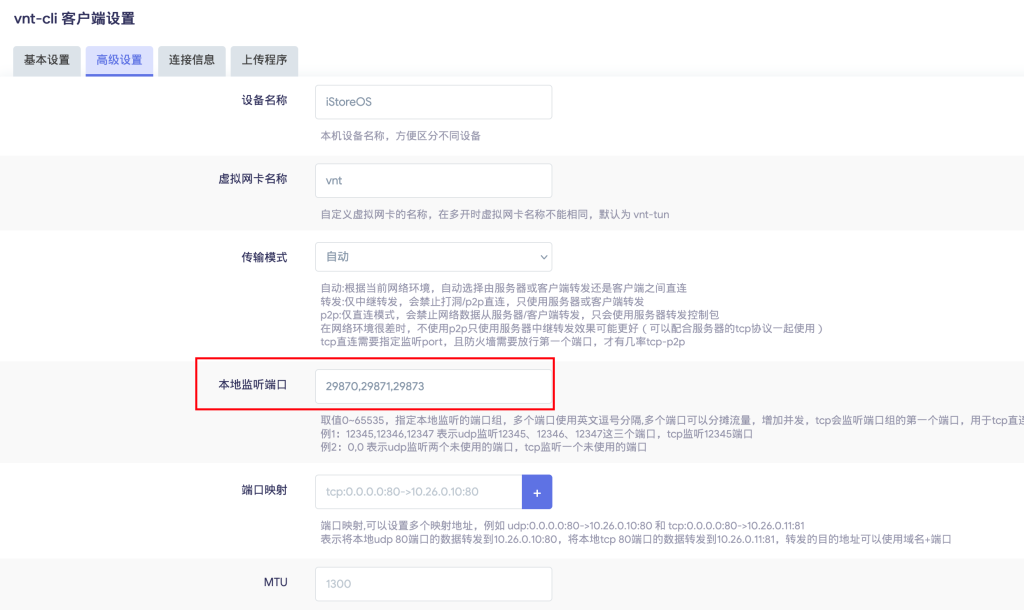Image resolution: width=1024 pixels, height=610 pixels.
Task: Click the MTU field label
Action: [275, 582]
